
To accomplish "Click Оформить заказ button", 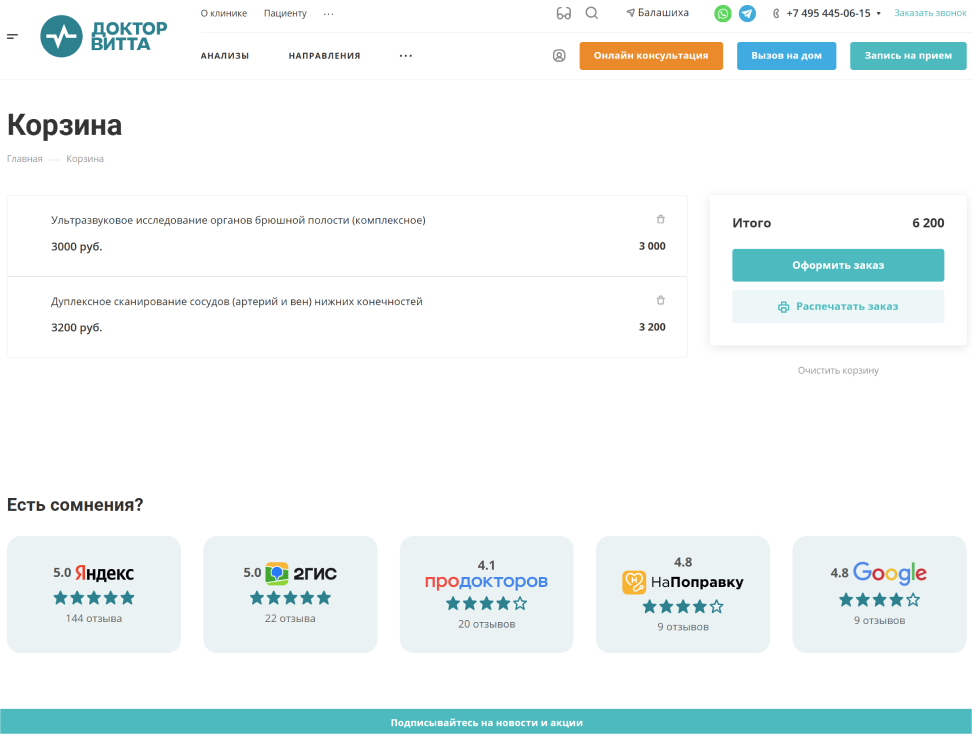I will 838,265.
